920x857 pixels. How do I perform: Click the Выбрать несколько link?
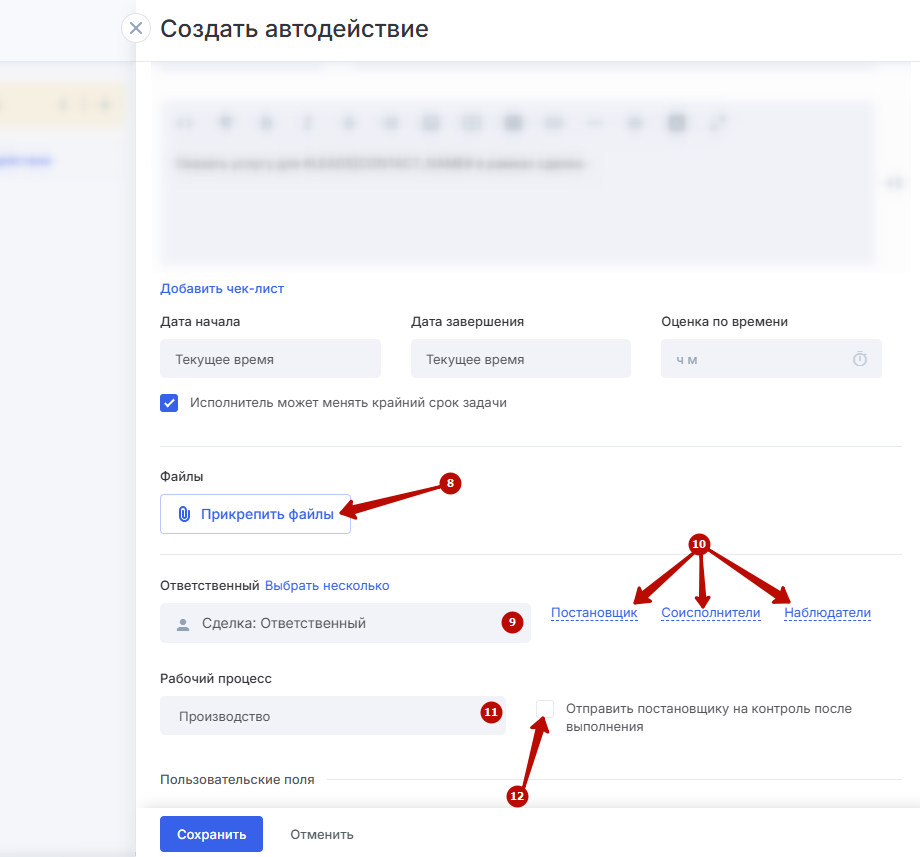327,586
